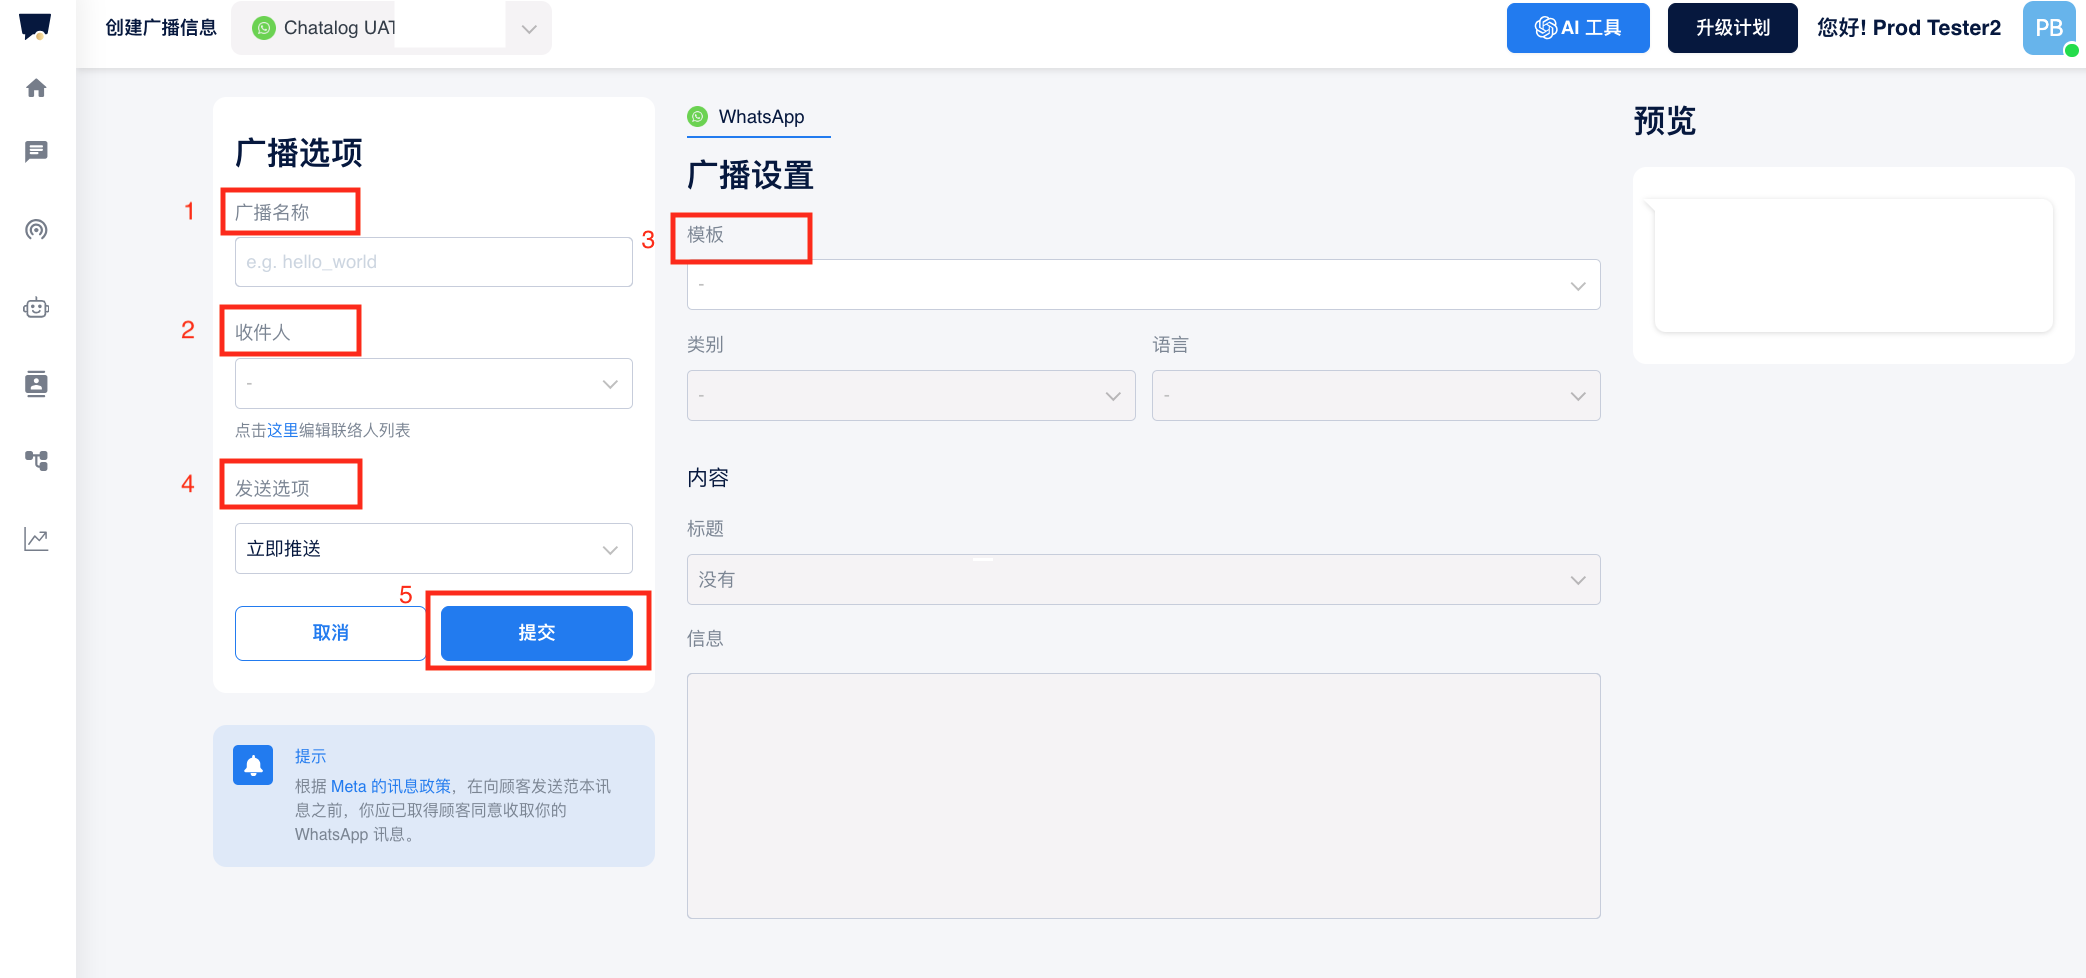Expand the 立即推送 send option dropdown
The height and width of the screenshot is (978, 2086).
pos(433,549)
